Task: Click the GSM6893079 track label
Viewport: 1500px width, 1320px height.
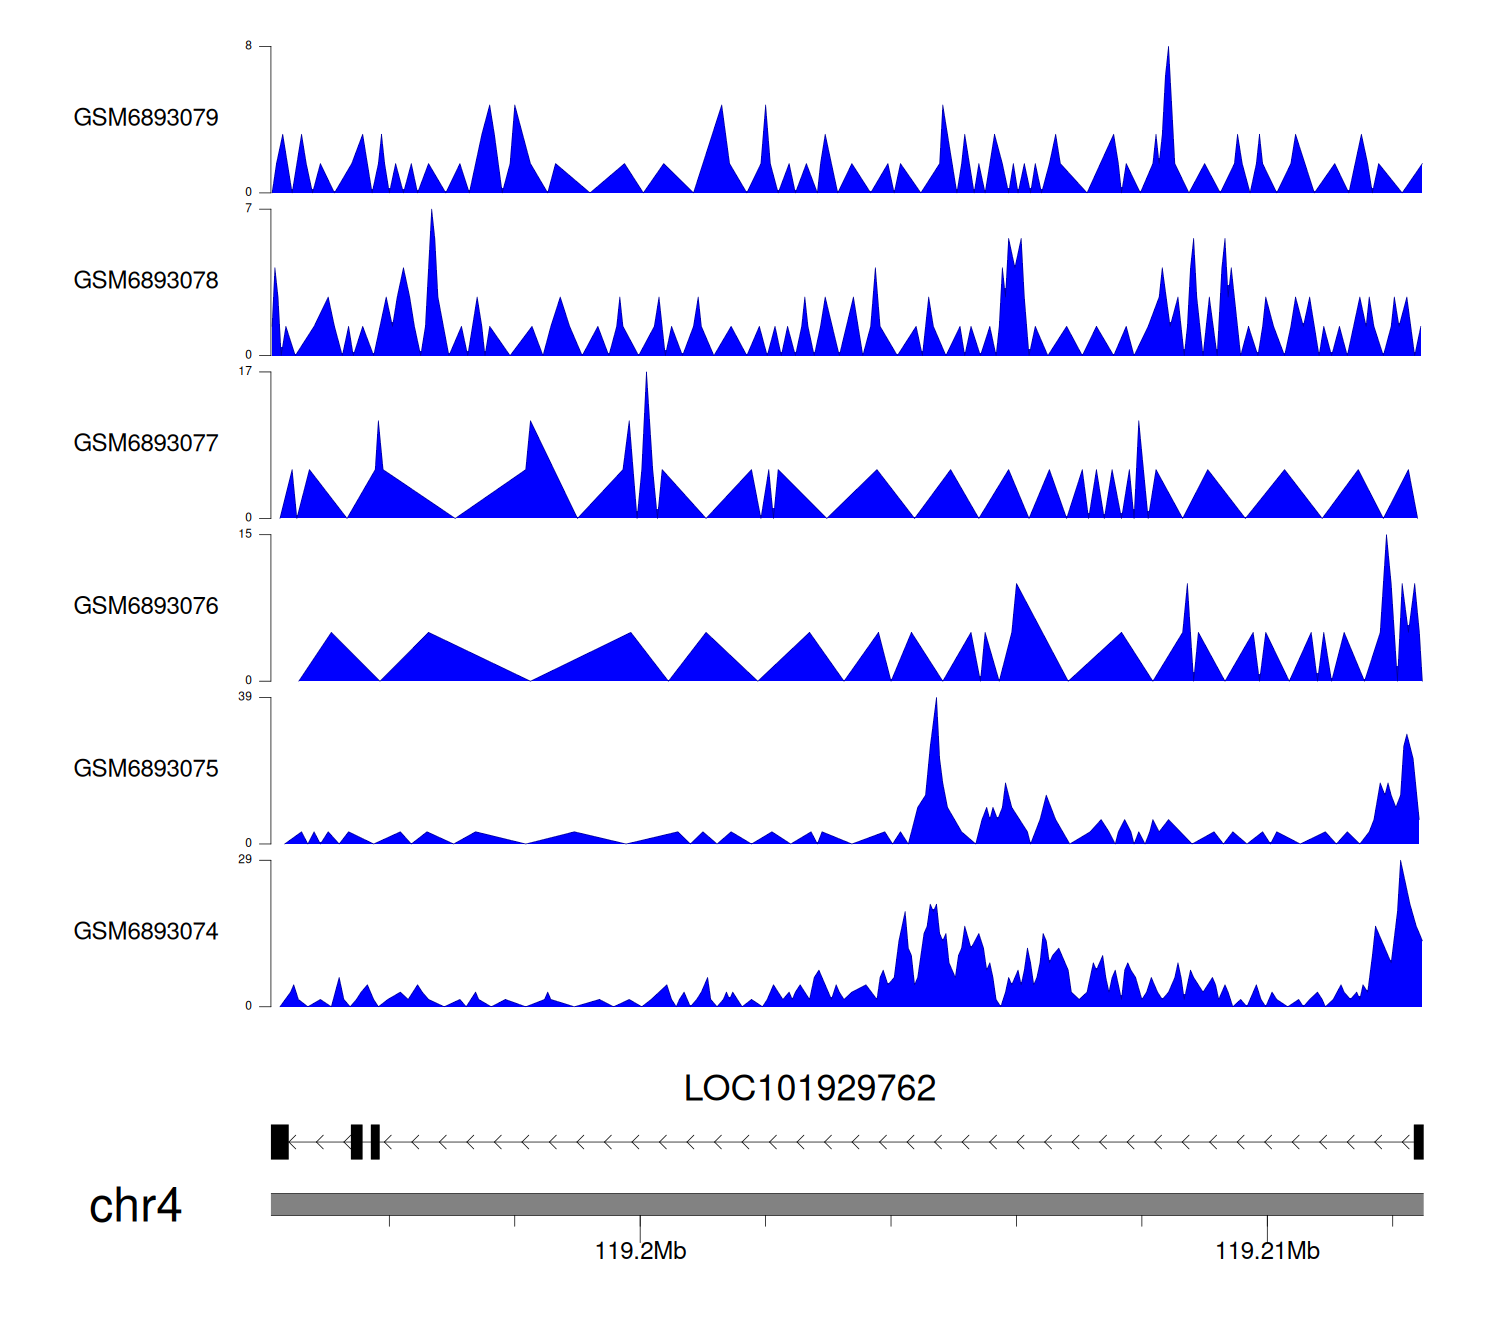Action: [x=146, y=118]
